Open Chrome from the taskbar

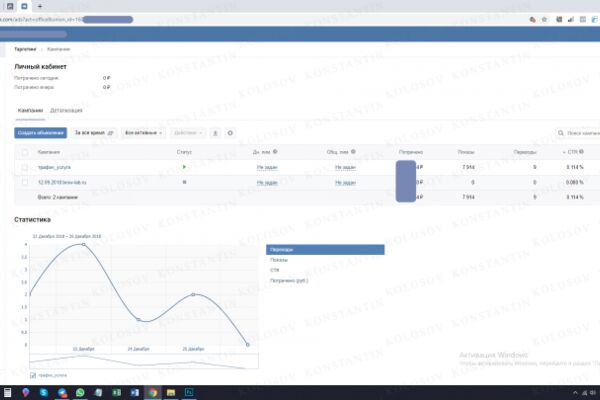(153, 392)
